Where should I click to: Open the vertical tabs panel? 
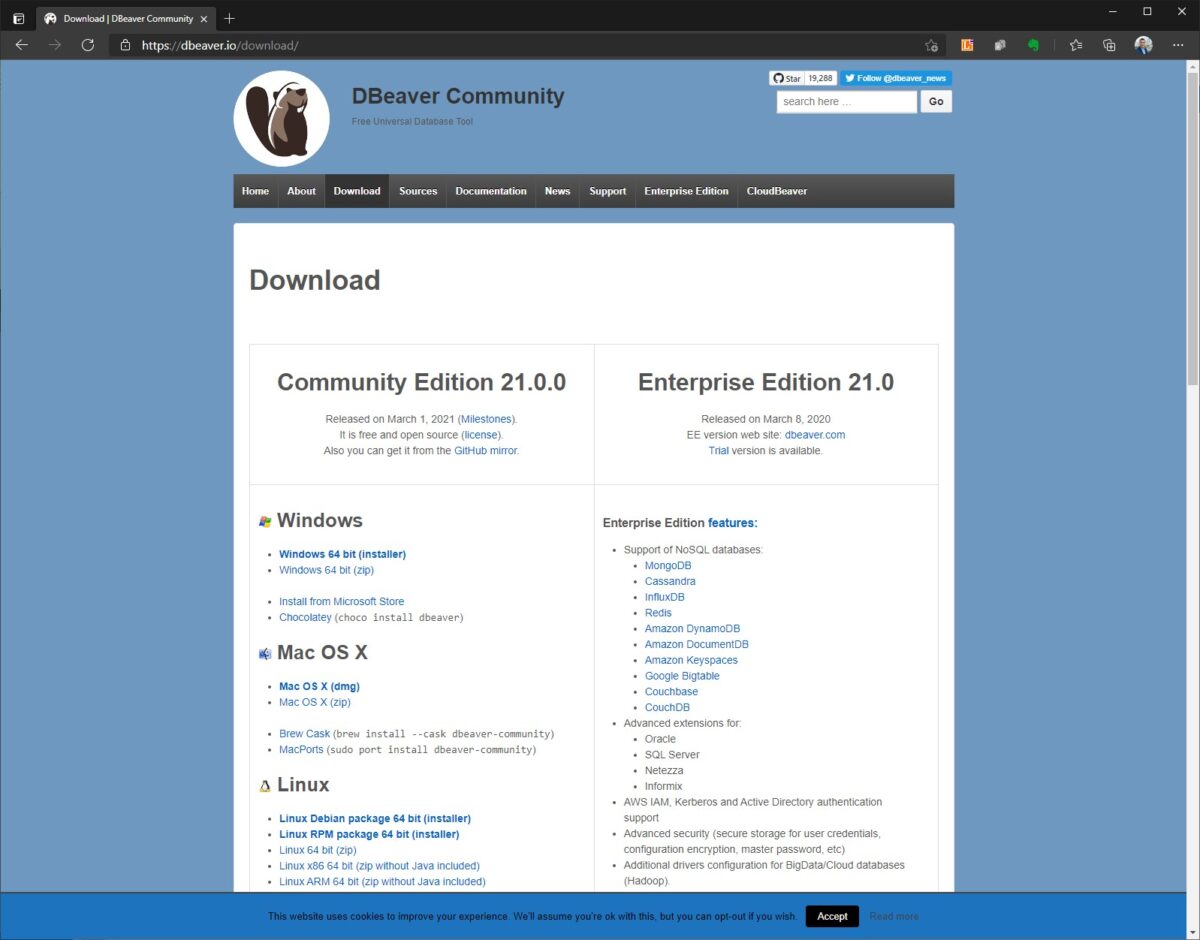click(x=18, y=18)
